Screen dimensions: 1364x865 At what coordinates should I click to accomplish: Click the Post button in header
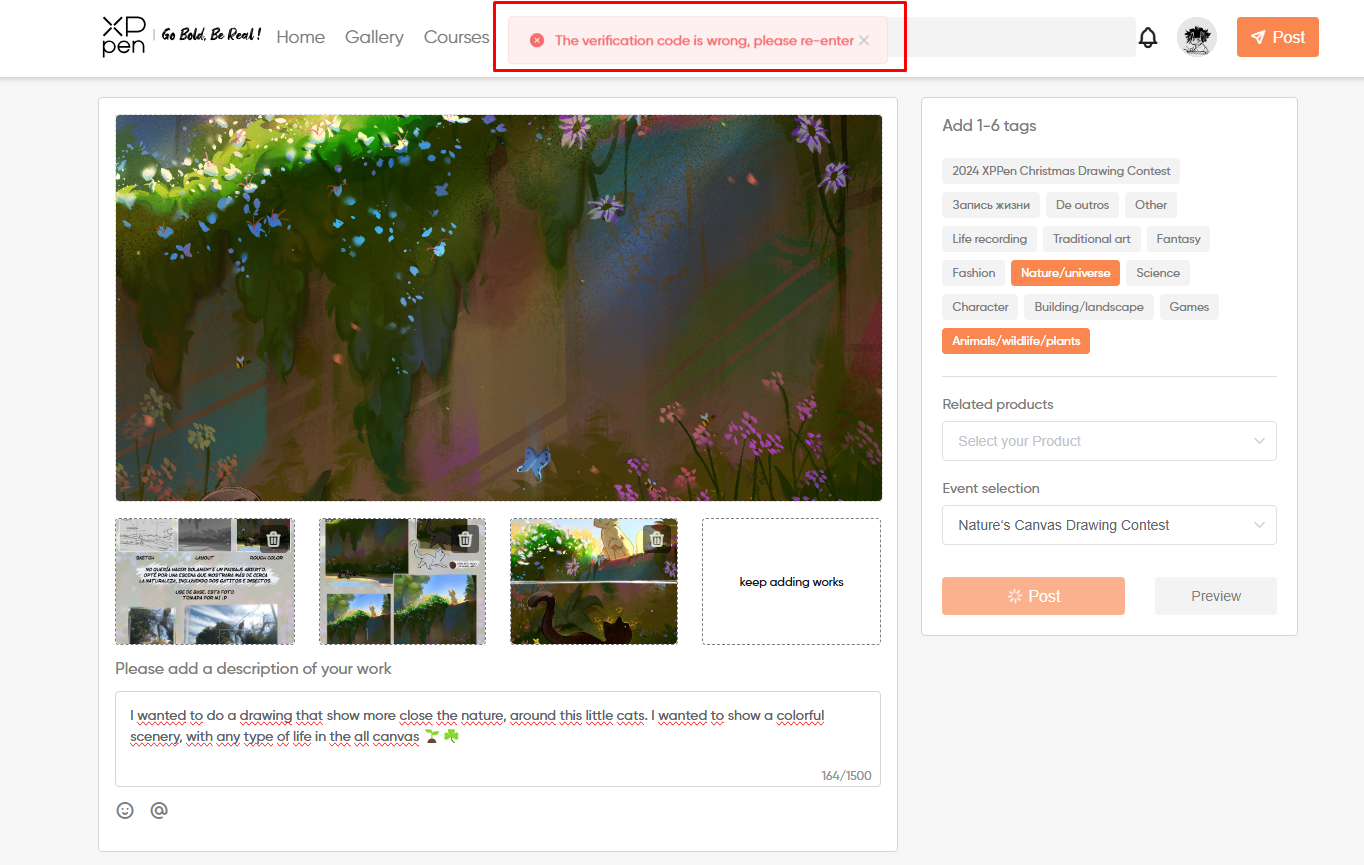tap(1277, 37)
